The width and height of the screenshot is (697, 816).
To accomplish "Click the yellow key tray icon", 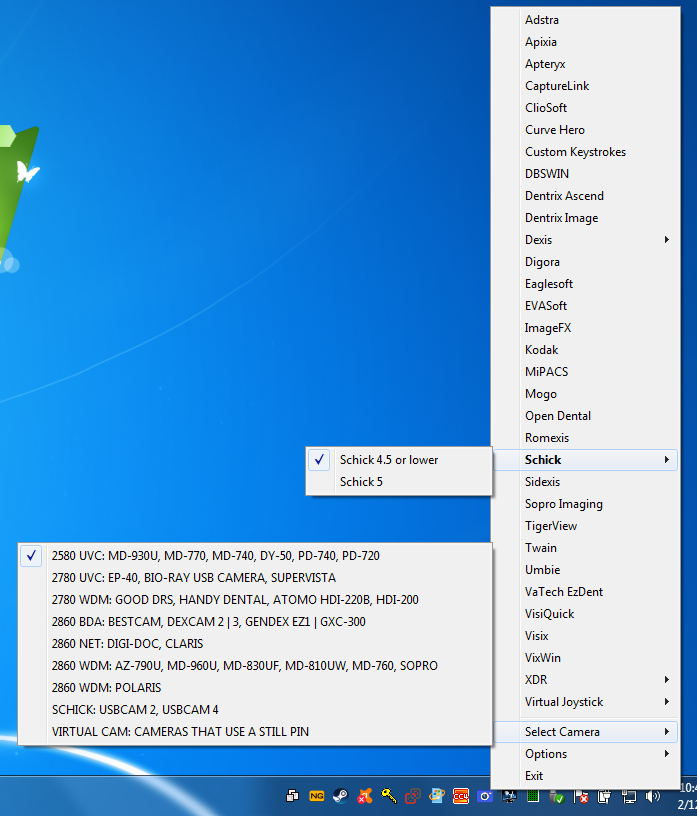I will (389, 796).
